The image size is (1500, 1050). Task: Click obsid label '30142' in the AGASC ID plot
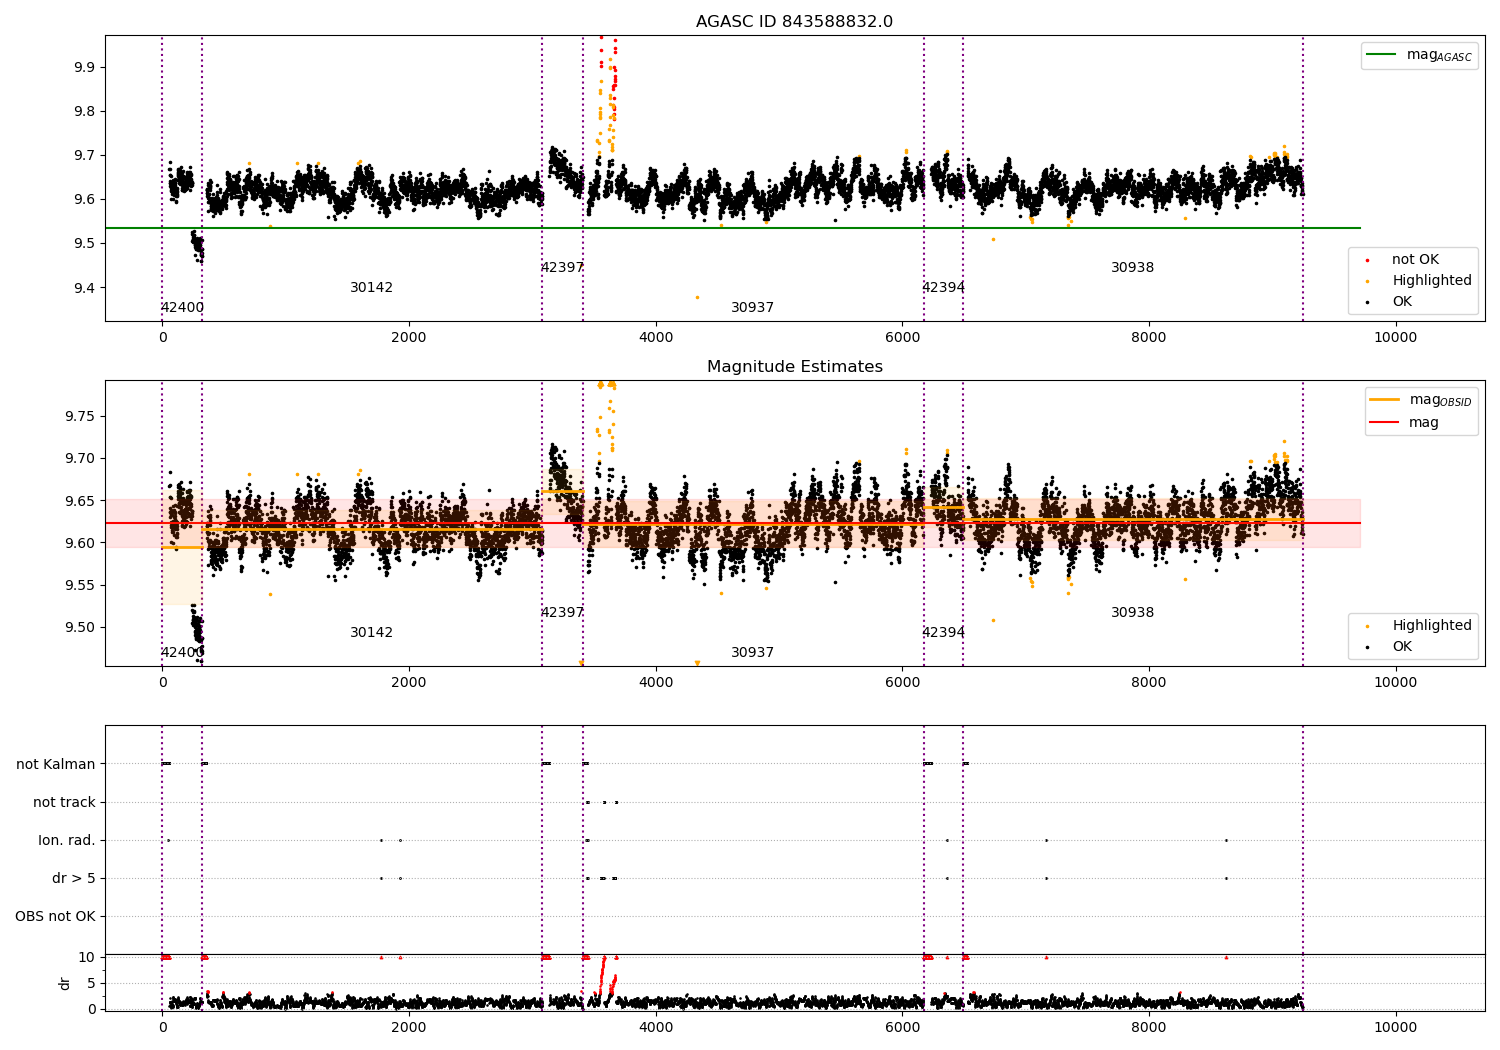pyautogui.click(x=371, y=288)
